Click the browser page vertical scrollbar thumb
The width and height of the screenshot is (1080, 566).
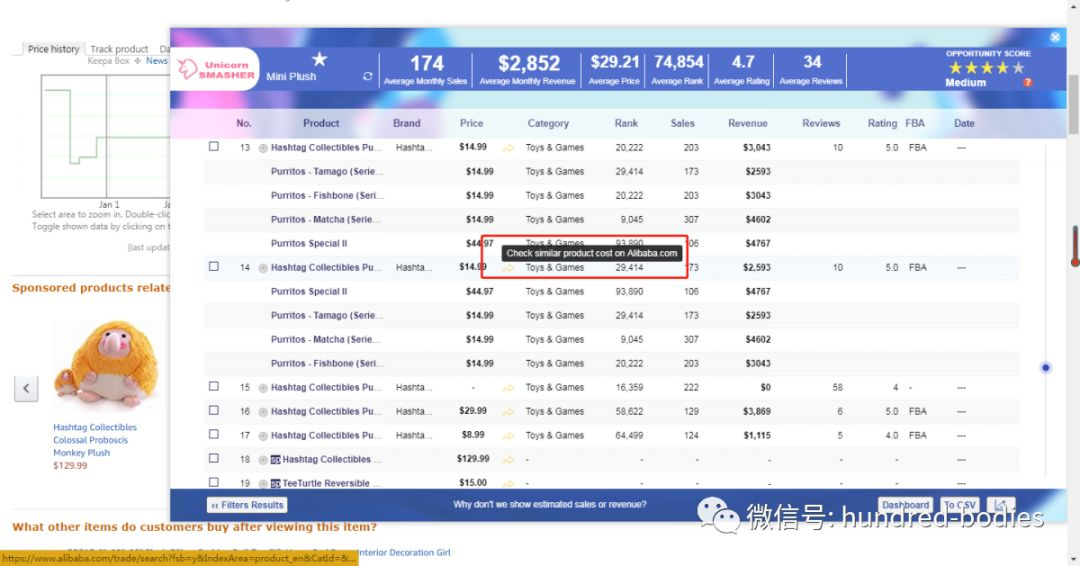click(x=1074, y=105)
